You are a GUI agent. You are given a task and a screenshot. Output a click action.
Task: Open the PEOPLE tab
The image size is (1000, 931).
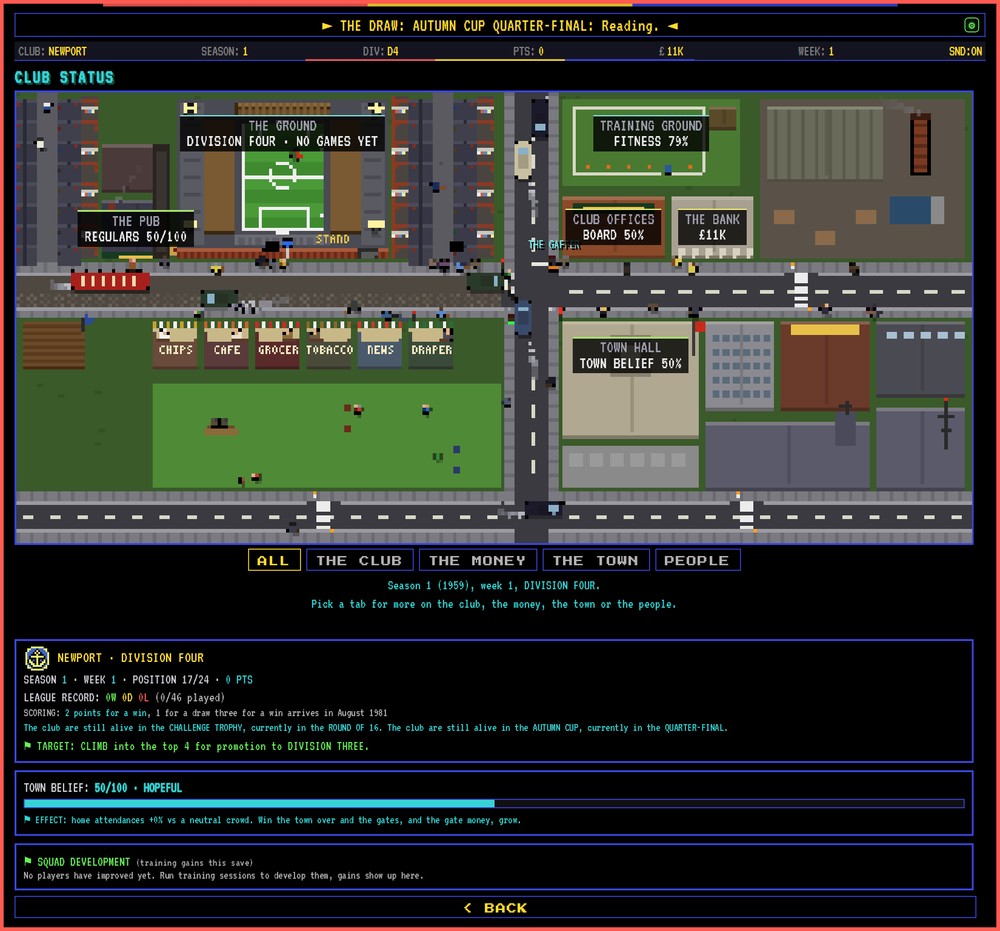[697, 561]
